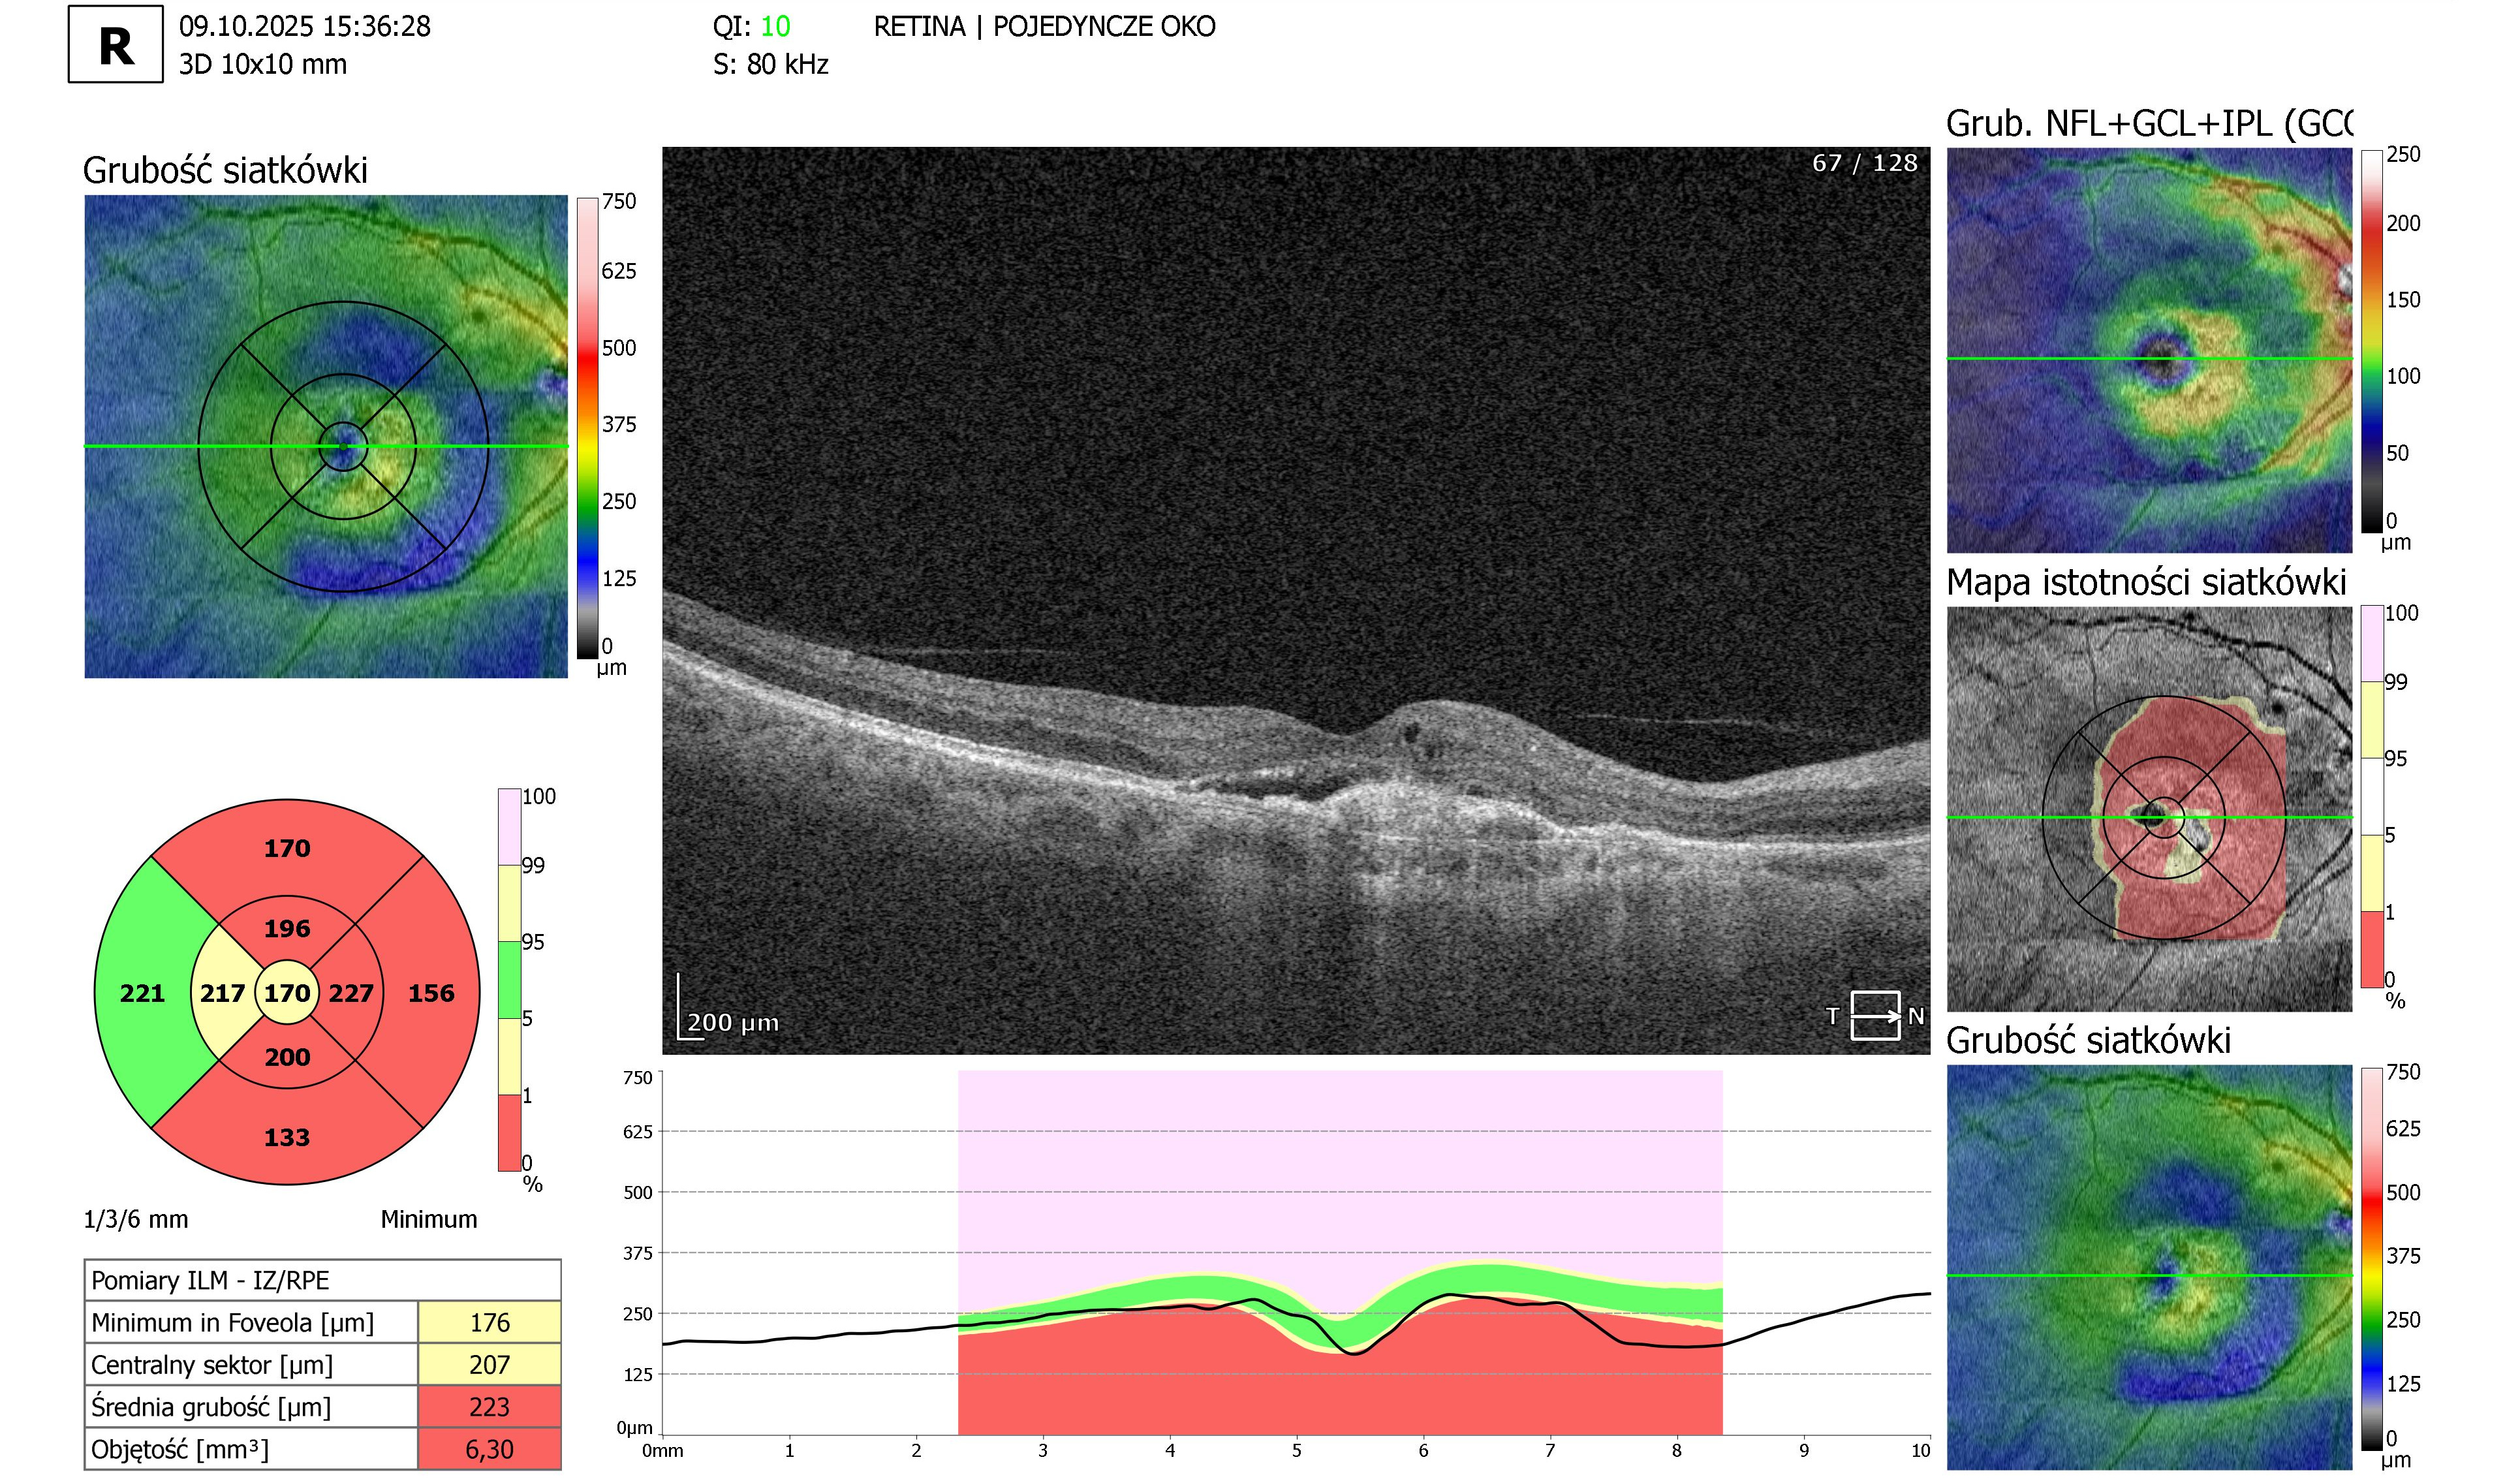Click the T to N scan direction icon
Image resolution: width=2520 pixels, height=1481 pixels.
[x=1875, y=1016]
